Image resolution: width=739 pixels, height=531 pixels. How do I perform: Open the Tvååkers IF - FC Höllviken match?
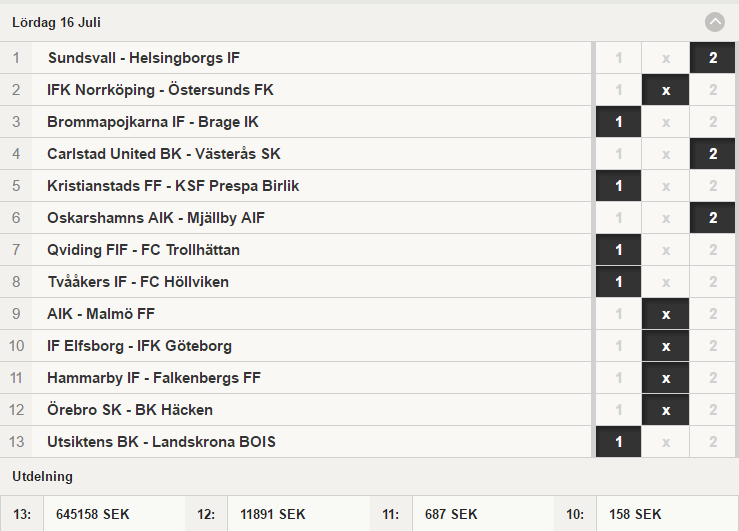(x=138, y=282)
